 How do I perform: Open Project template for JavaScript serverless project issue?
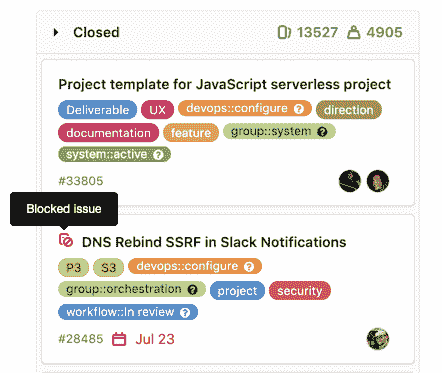(x=225, y=84)
